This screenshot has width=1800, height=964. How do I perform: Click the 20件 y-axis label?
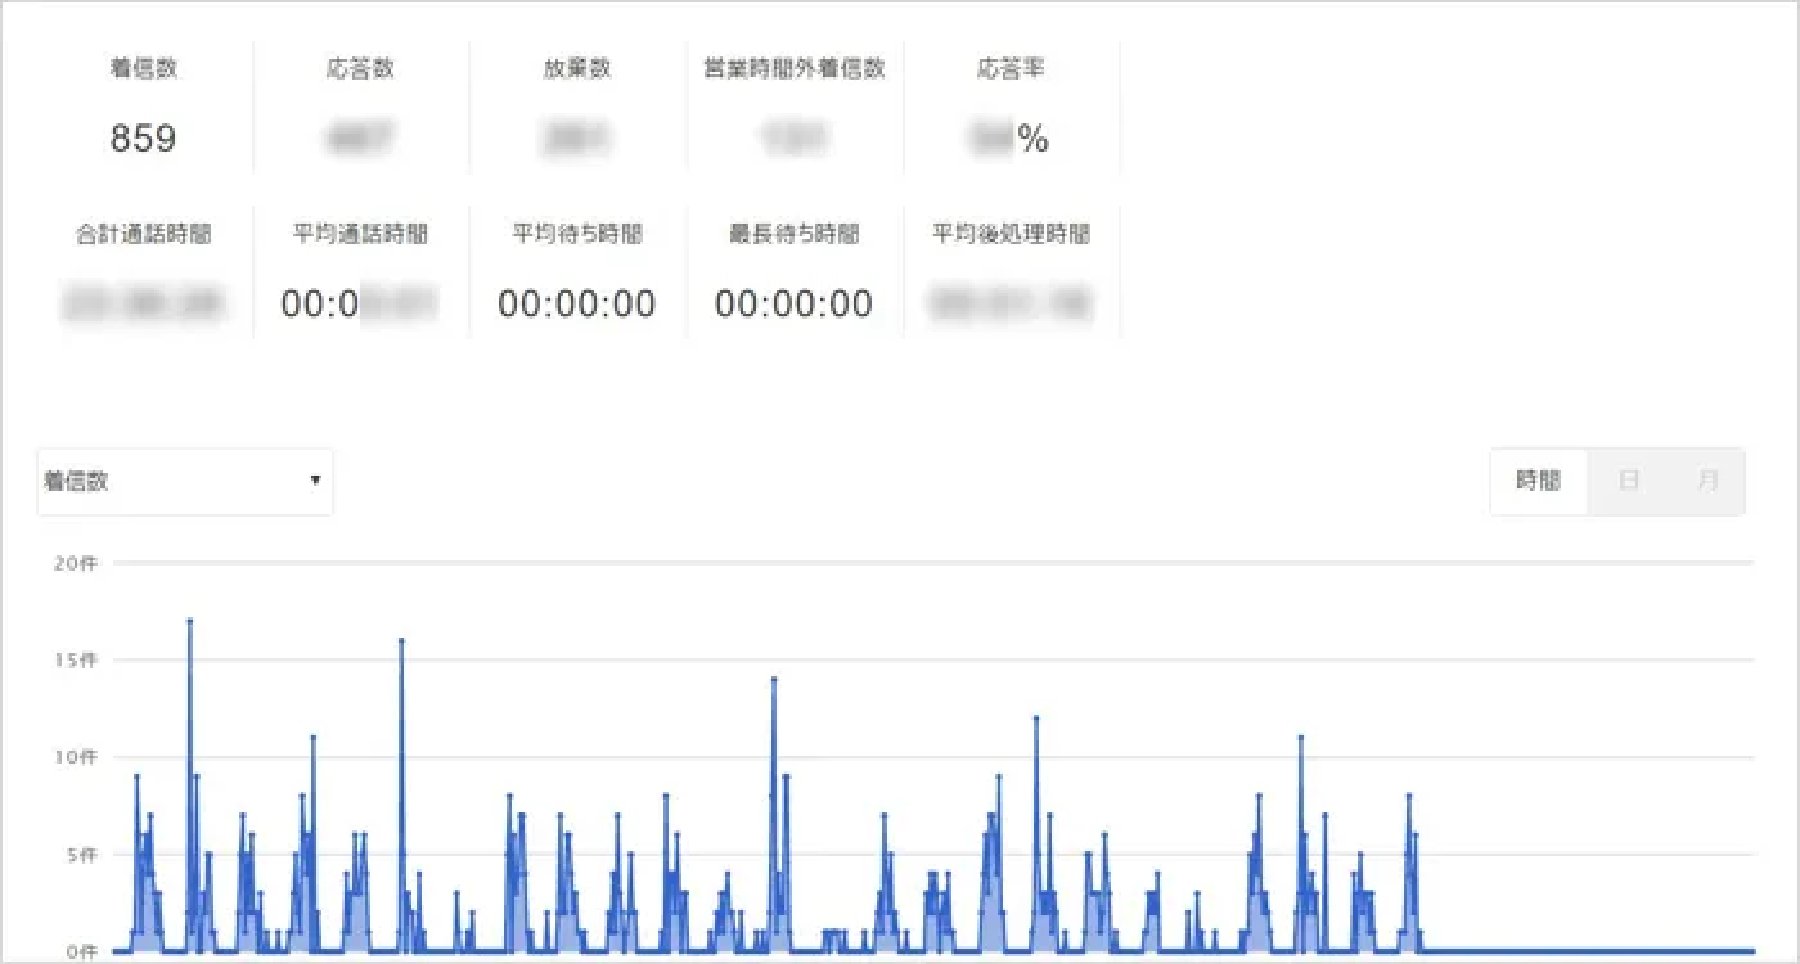76,564
